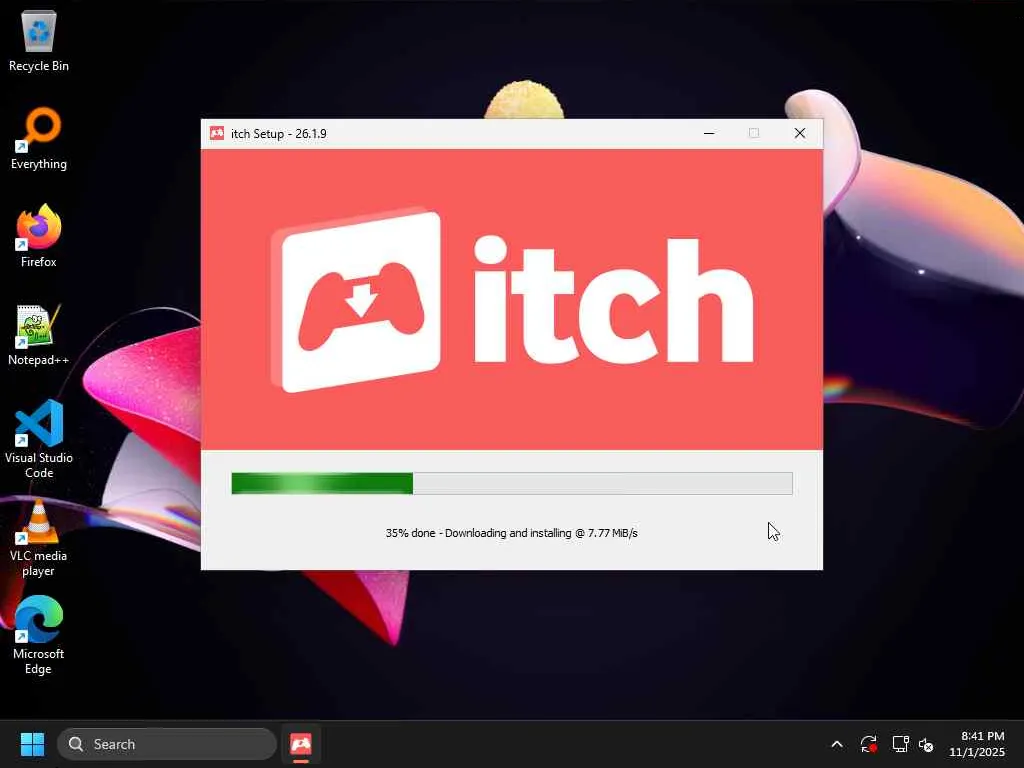Select the Microsoft Edge desktop shortcut
The height and width of the screenshot is (768, 1024).
(x=39, y=635)
